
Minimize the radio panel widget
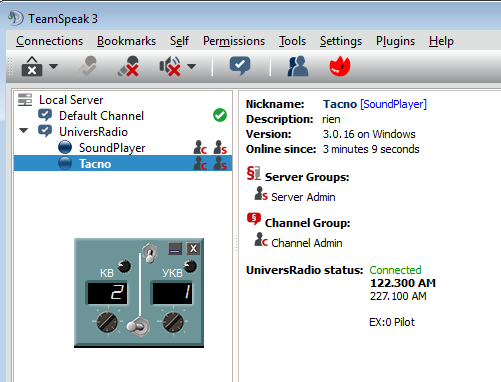coord(175,249)
